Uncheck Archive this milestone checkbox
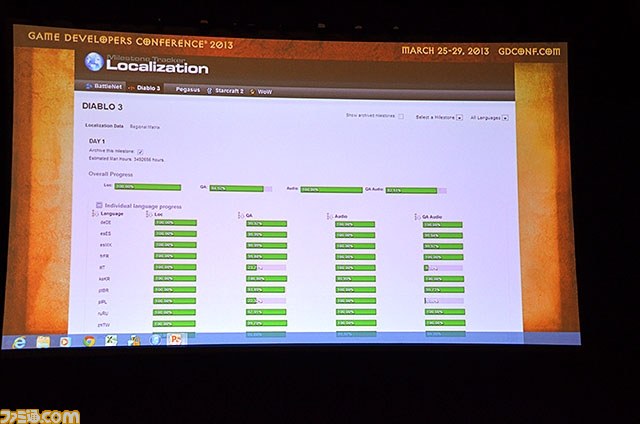Image resolution: width=640 pixels, height=424 pixels. [x=140, y=152]
